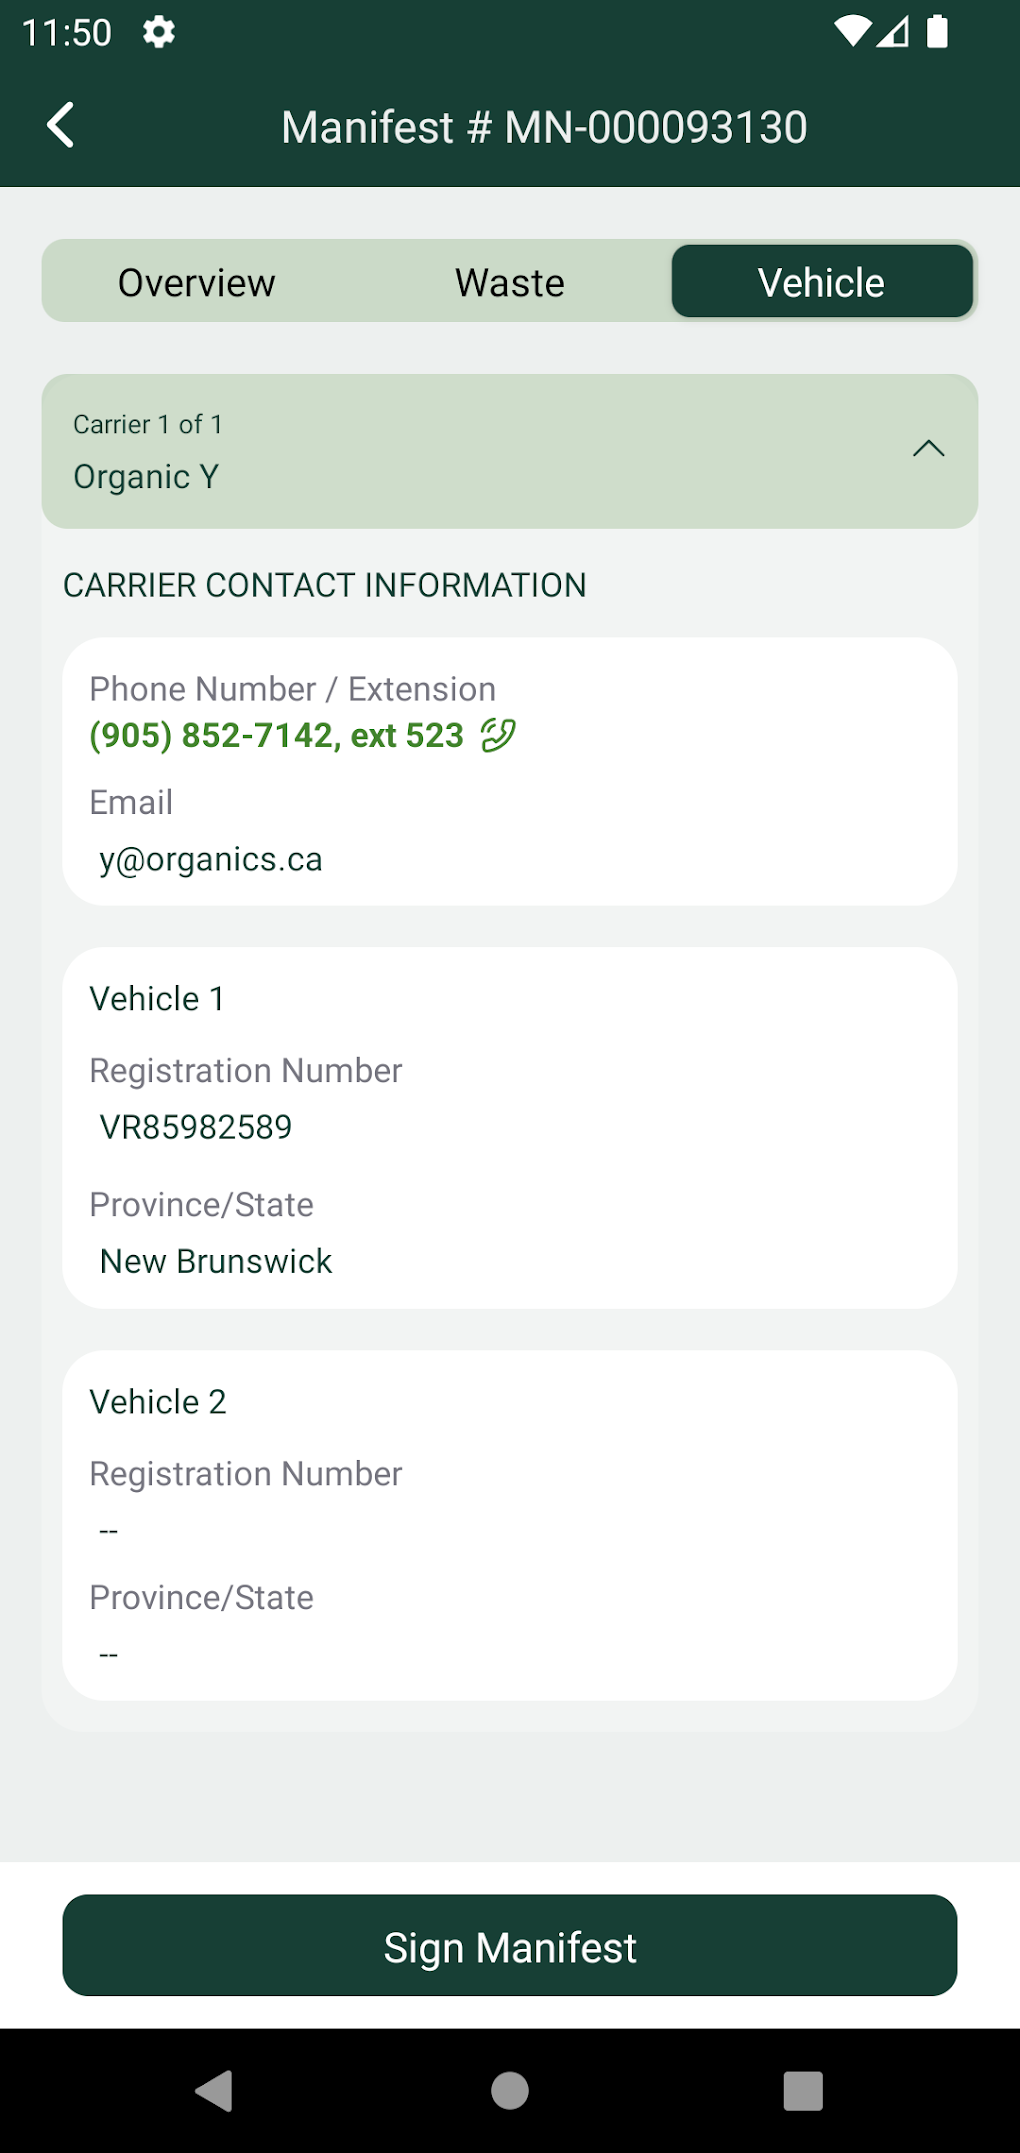Tap the email y@organics.ca
The width and height of the screenshot is (1020, 2153).
tap(211, 860)
